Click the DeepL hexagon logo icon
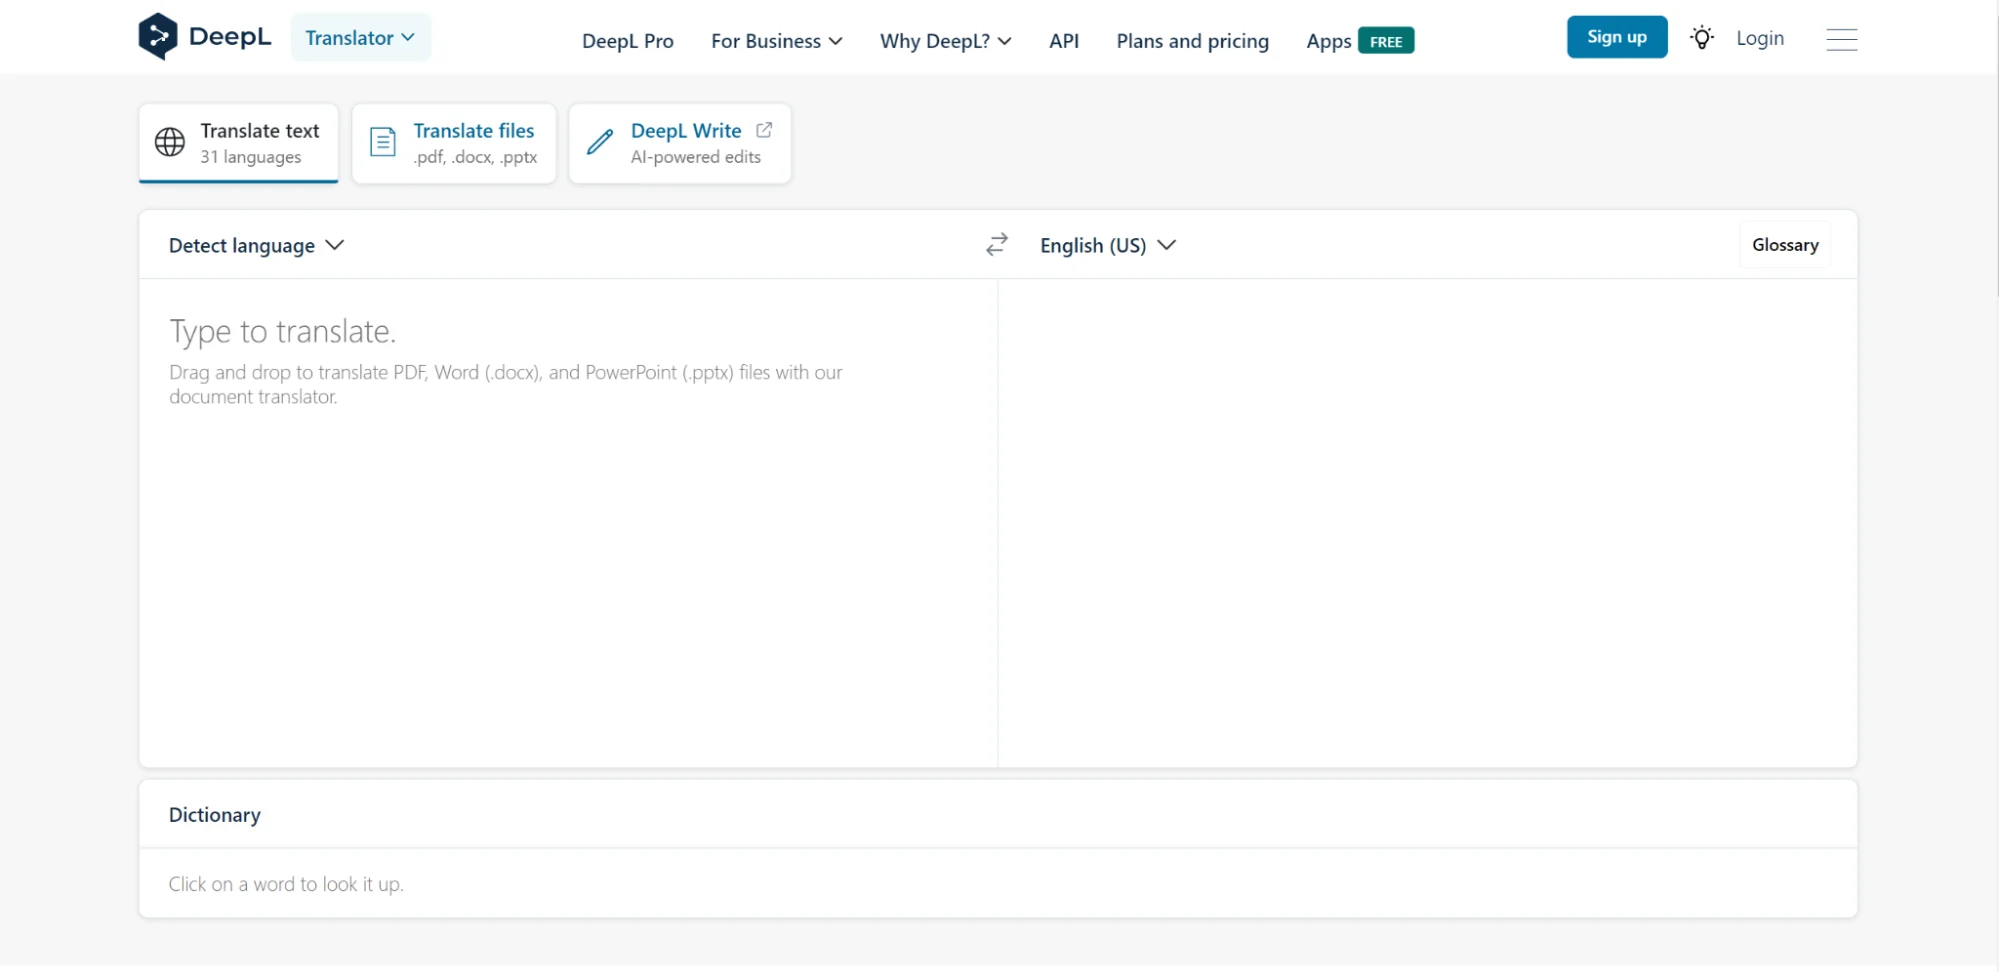The height and width of the screenshot is (973, 1999). 157,37
